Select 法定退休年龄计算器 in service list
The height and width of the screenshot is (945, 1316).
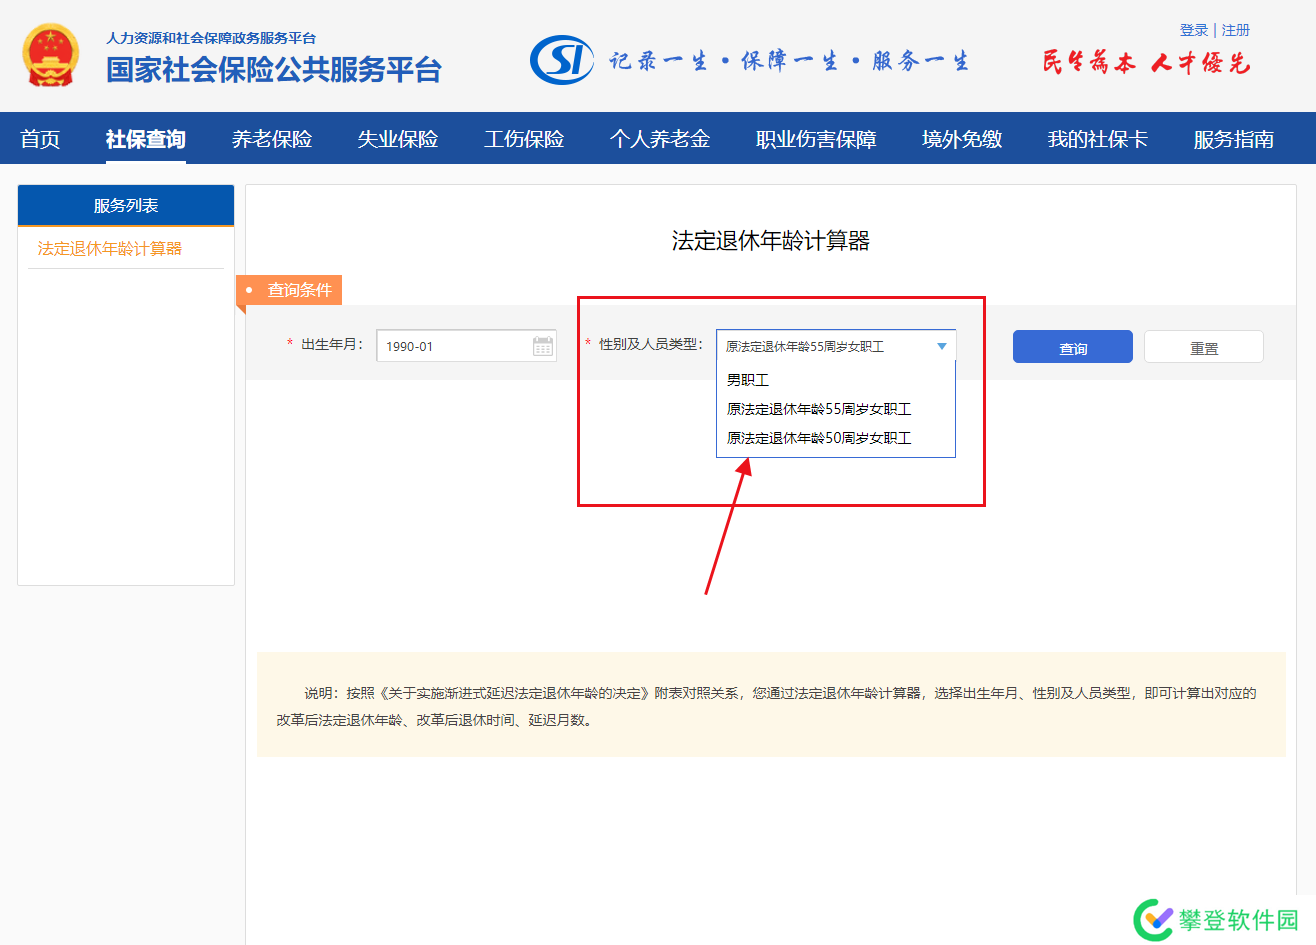click(110, 249)
